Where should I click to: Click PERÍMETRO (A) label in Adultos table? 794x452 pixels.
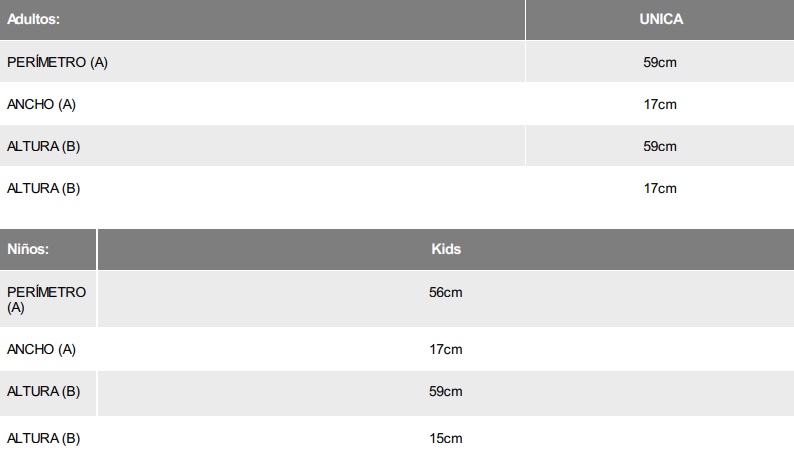coord(57,62)
